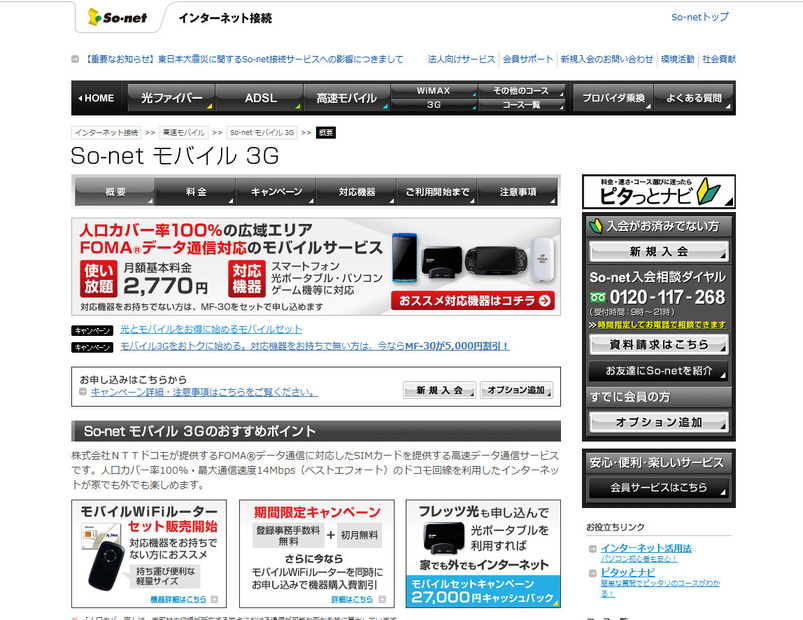Open the 東日本大震災 important notice link

pos(243,59)
